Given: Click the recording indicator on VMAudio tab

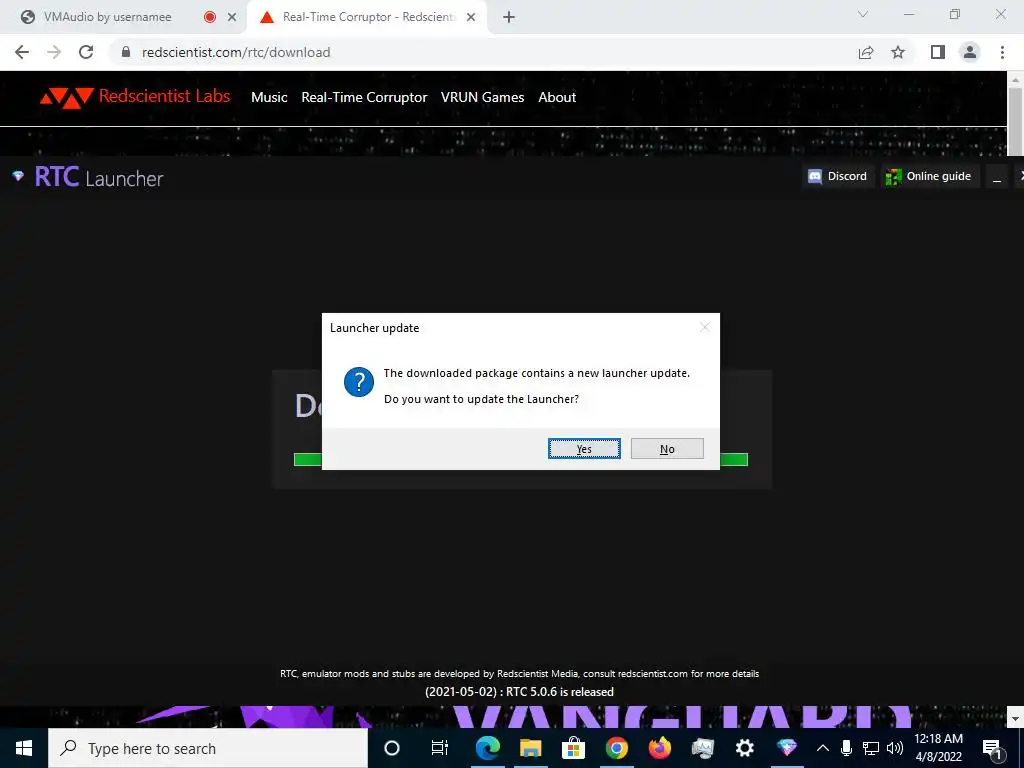Looking at the screenshot, I should pyautogui.click(x=210, y=18).
